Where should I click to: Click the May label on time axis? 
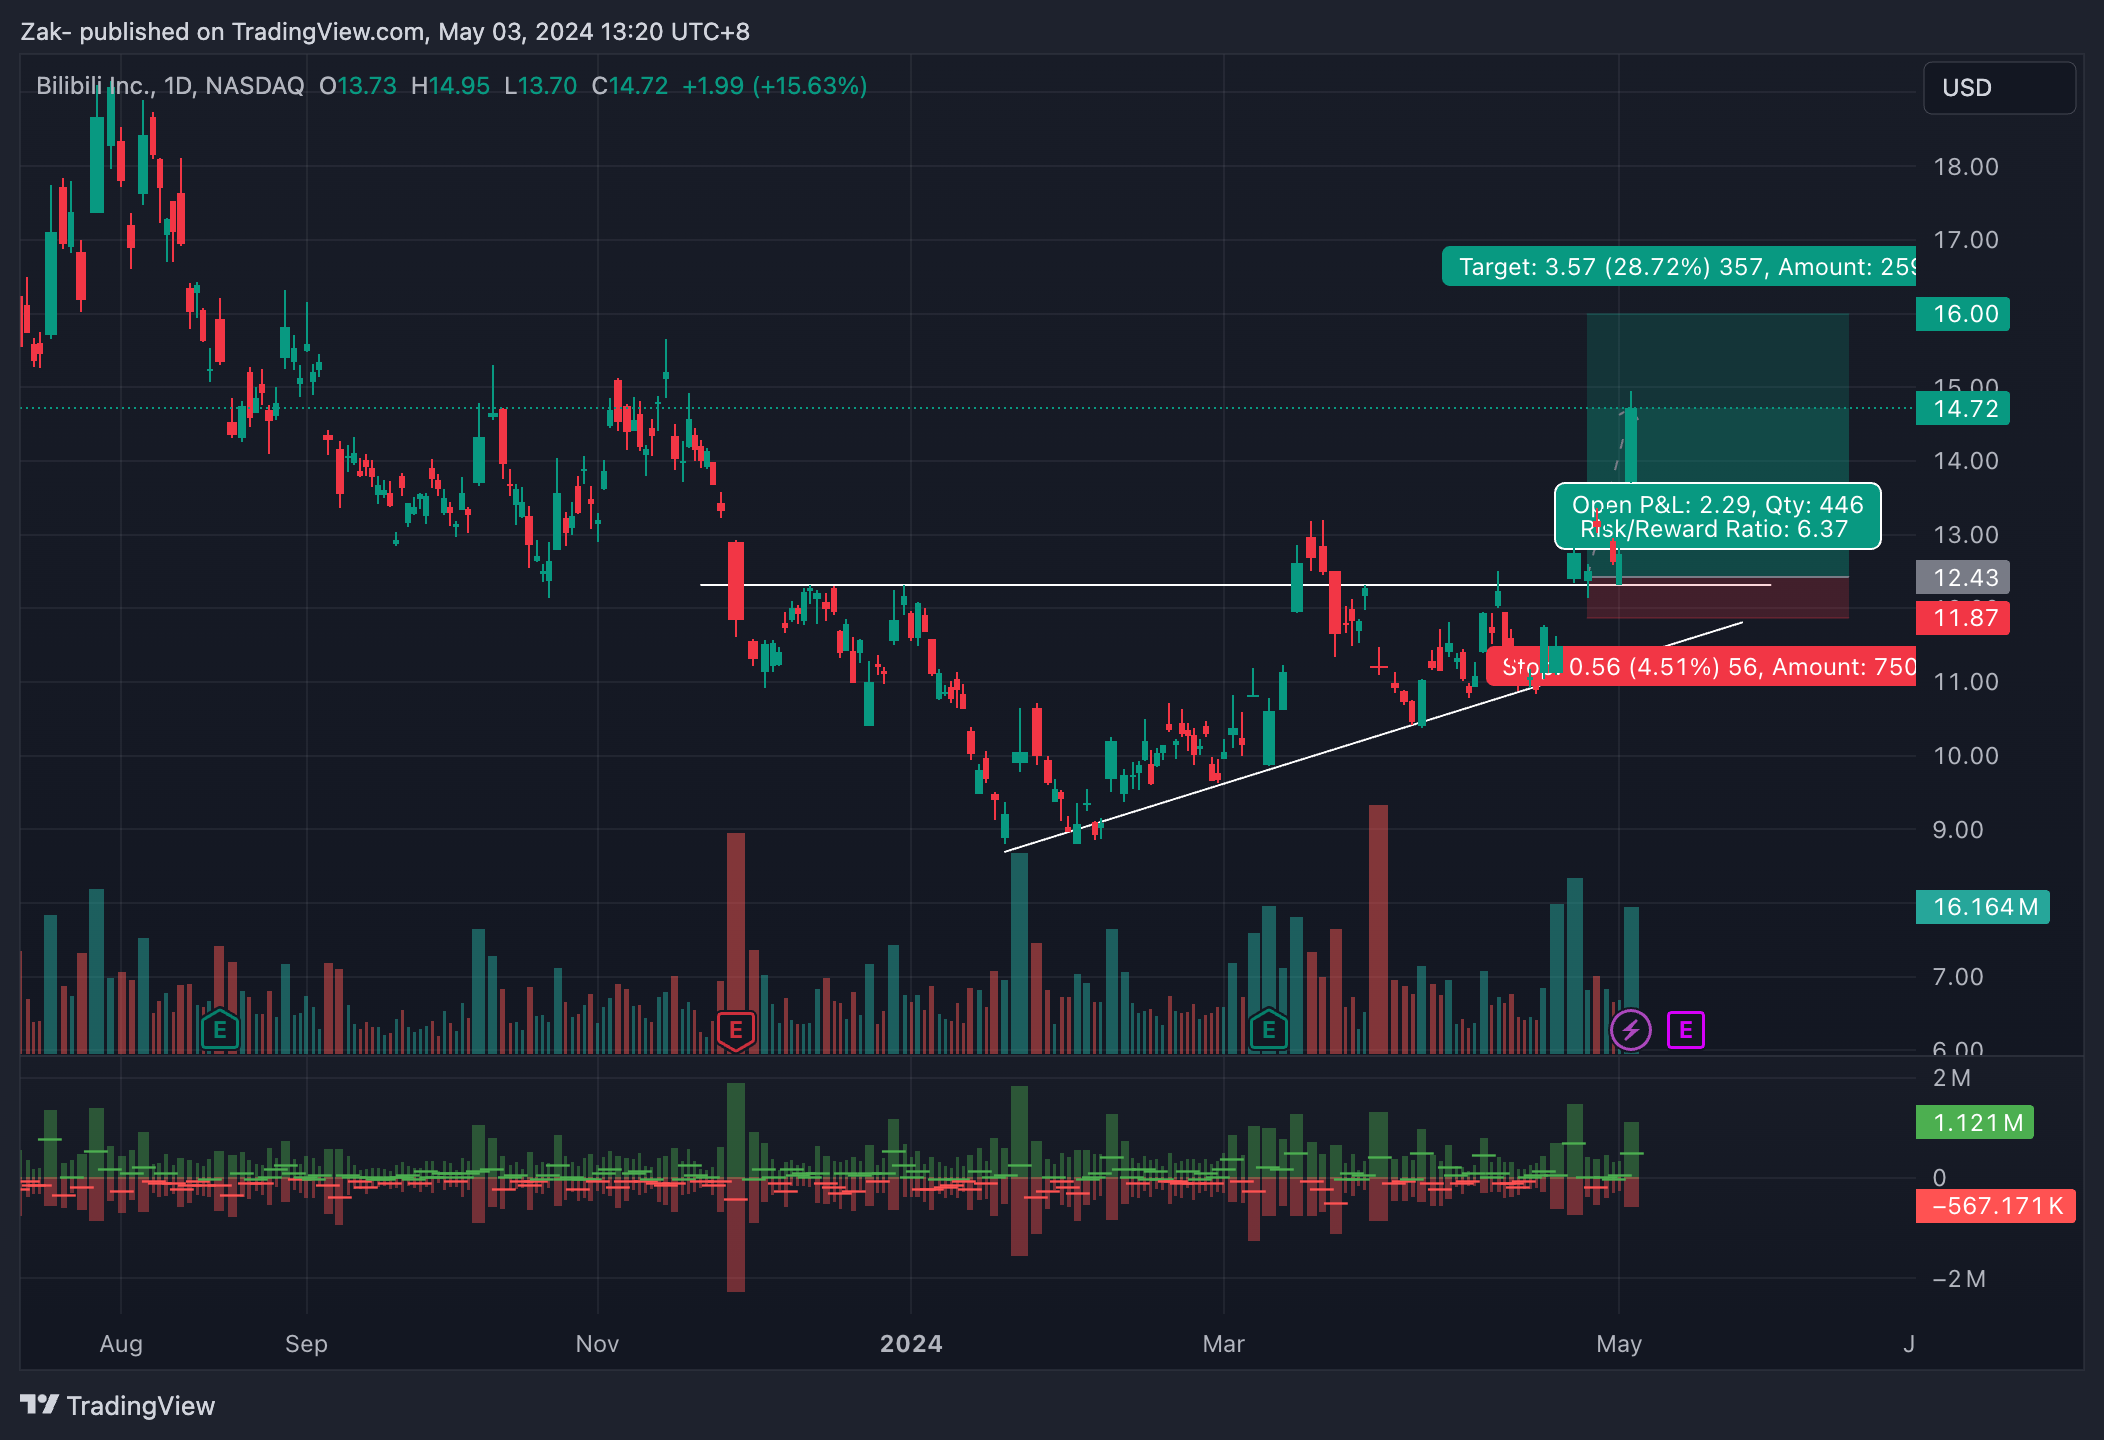[x=1619, y=1344]
